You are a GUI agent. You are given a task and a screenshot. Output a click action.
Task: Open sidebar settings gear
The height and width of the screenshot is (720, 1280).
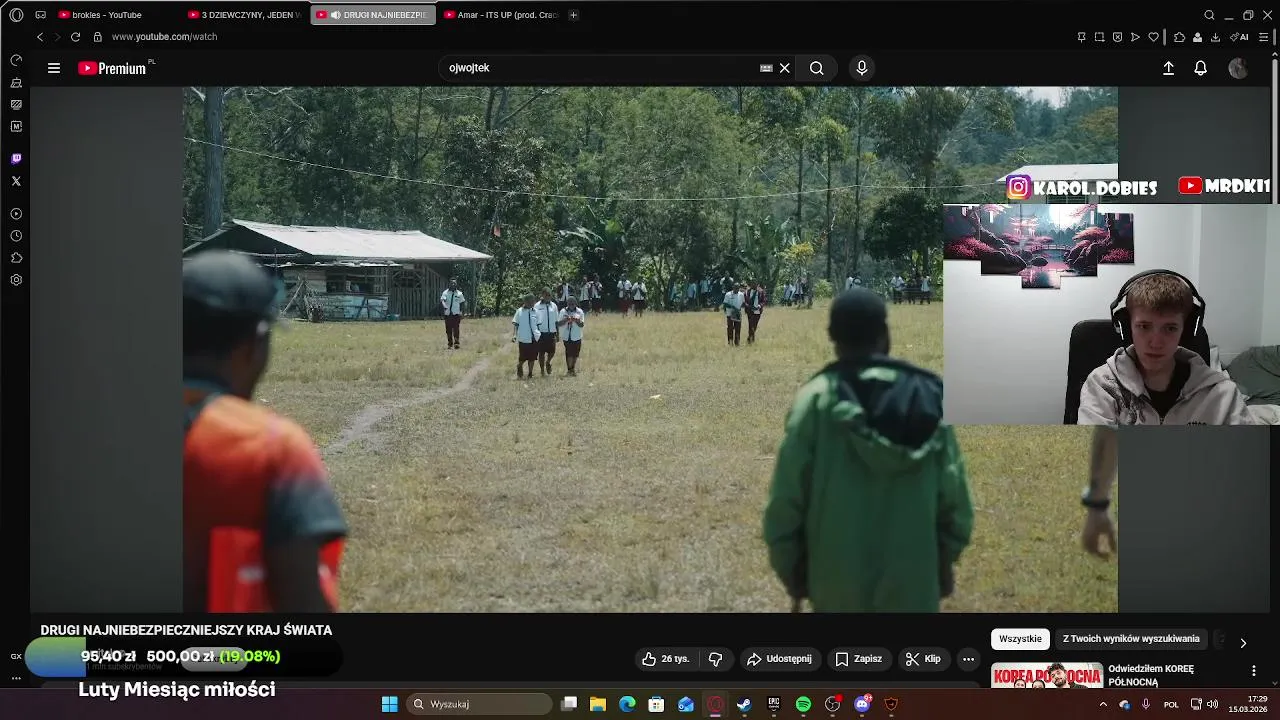point(16,280)
